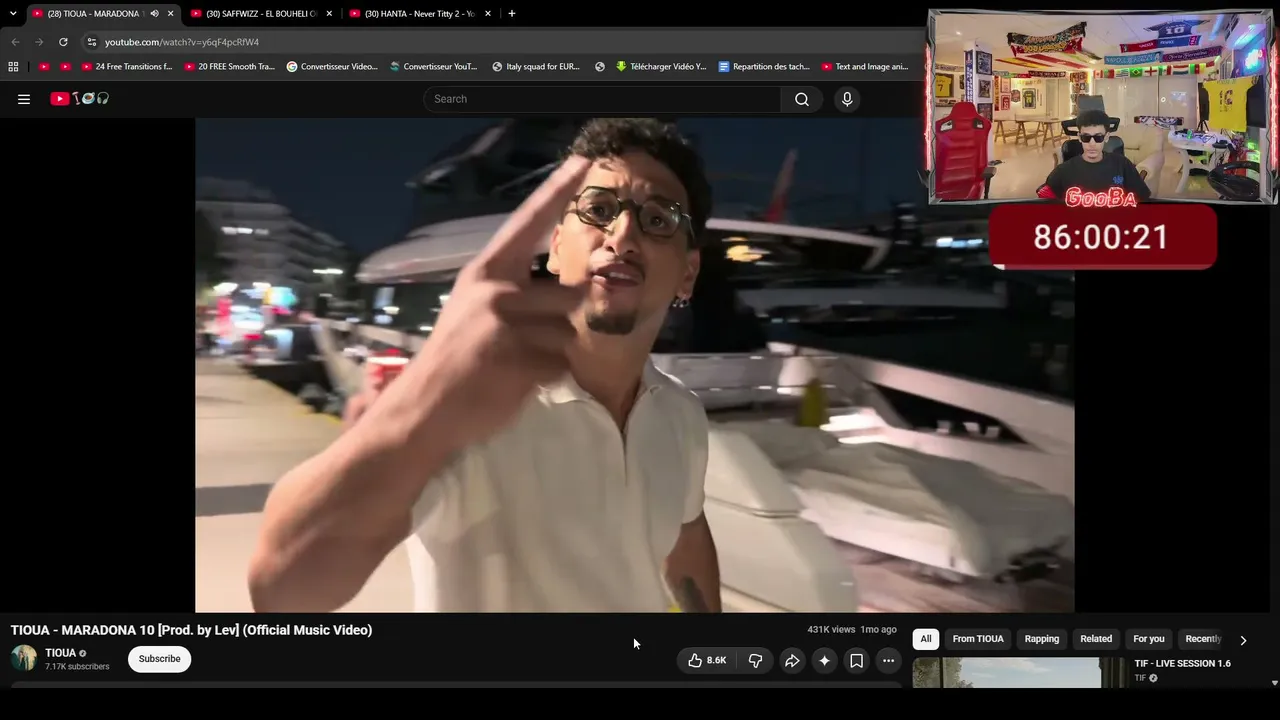The height and width of the screenshot is (720, 1280).
Task: Open more actions three-dot menu
Action: 888,660
